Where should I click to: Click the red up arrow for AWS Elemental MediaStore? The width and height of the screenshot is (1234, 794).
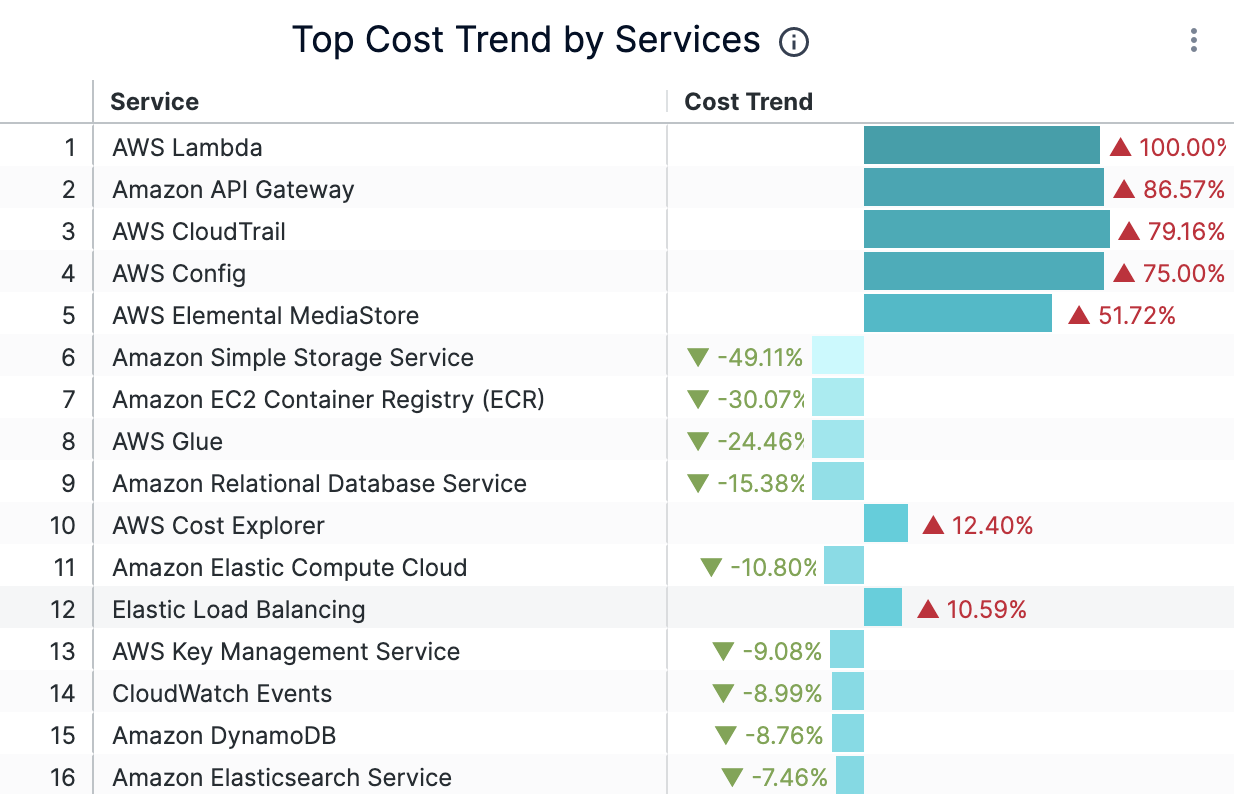(x=1079, y=316)
